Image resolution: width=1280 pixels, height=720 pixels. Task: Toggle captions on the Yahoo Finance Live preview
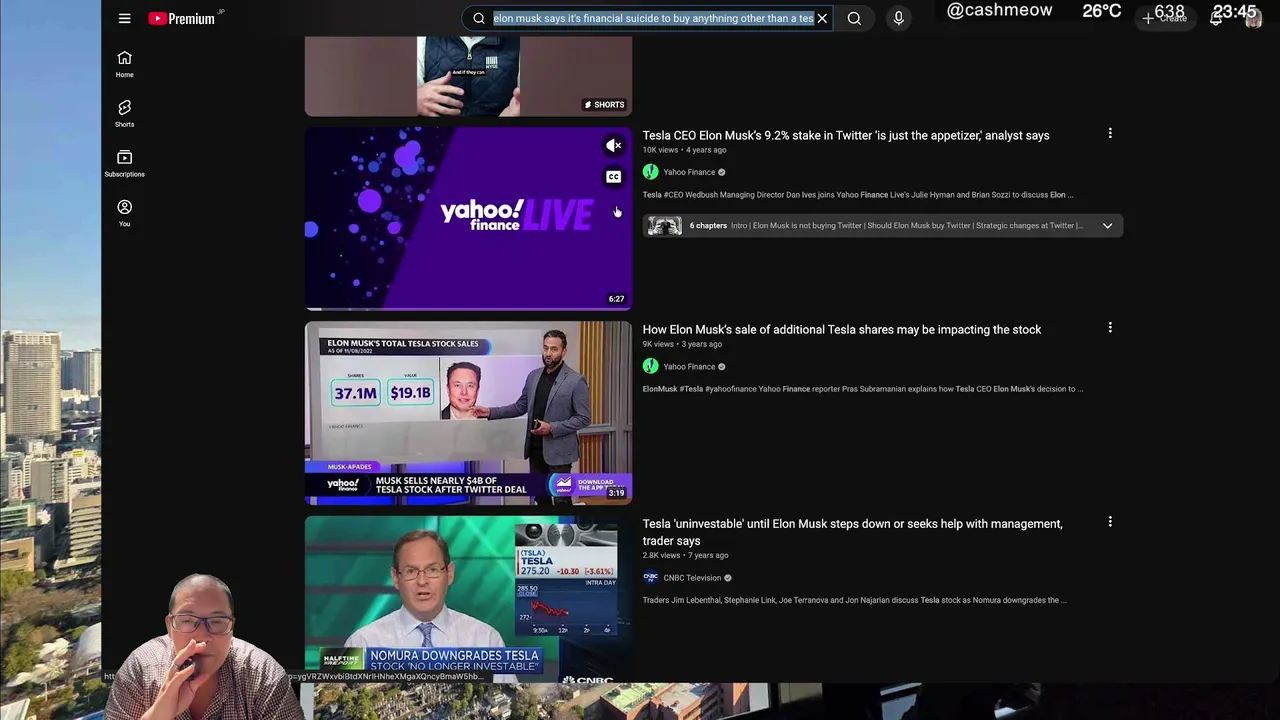[x=614, y=177]
